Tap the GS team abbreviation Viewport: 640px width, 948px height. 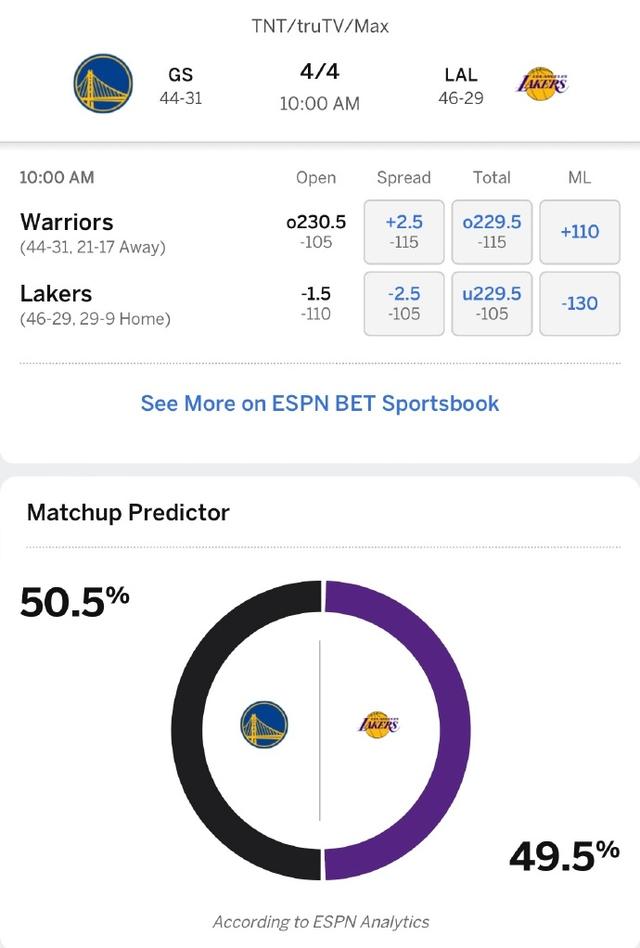181,75
